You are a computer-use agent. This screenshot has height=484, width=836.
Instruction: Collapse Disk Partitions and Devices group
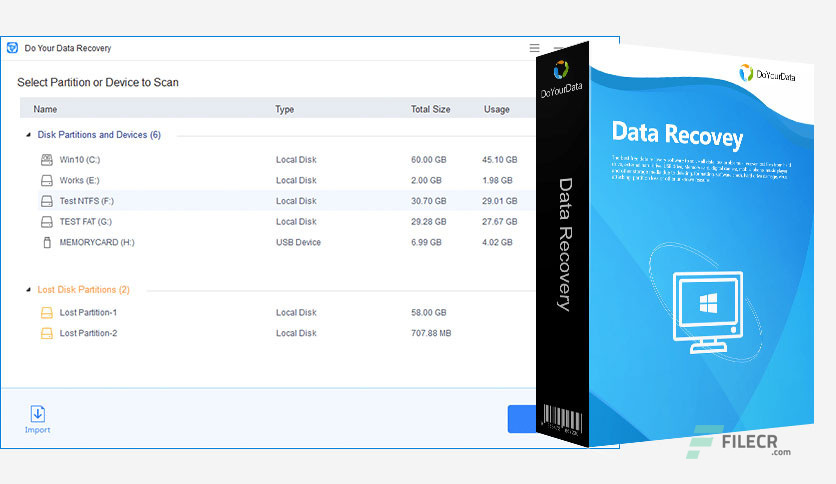tap(28, 135)
